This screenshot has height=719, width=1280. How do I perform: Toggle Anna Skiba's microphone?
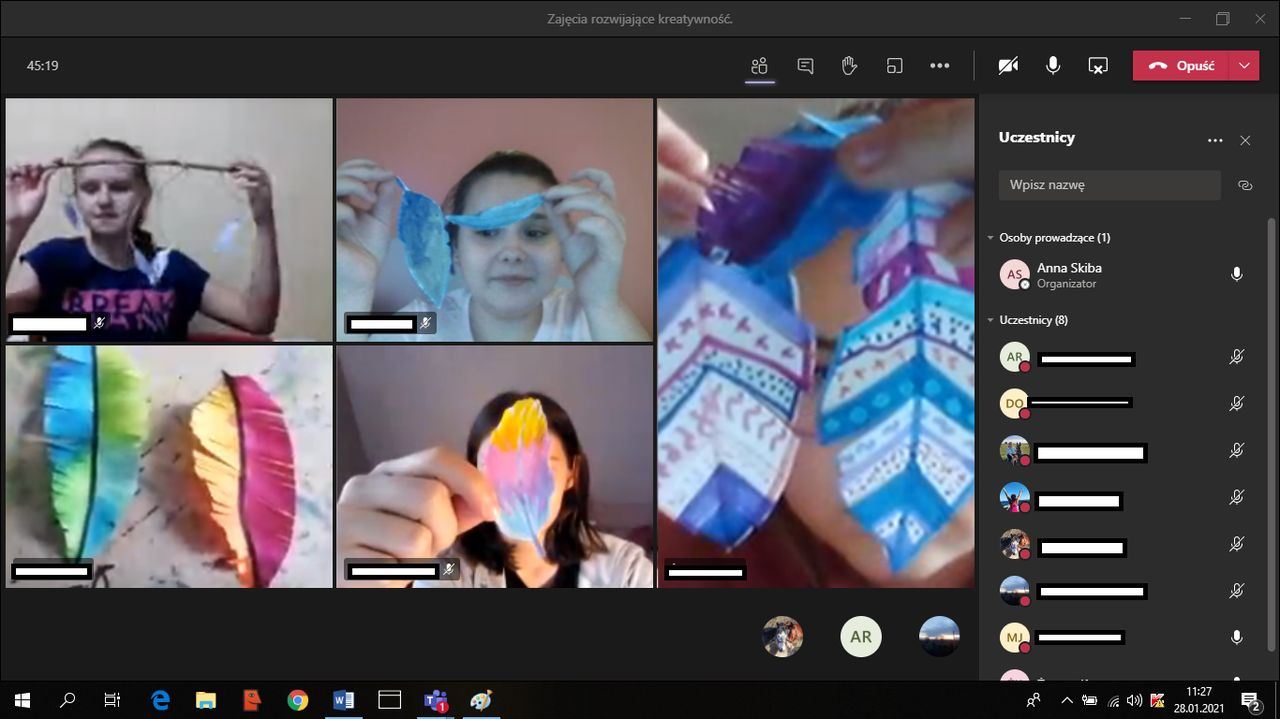point(1236,274)
